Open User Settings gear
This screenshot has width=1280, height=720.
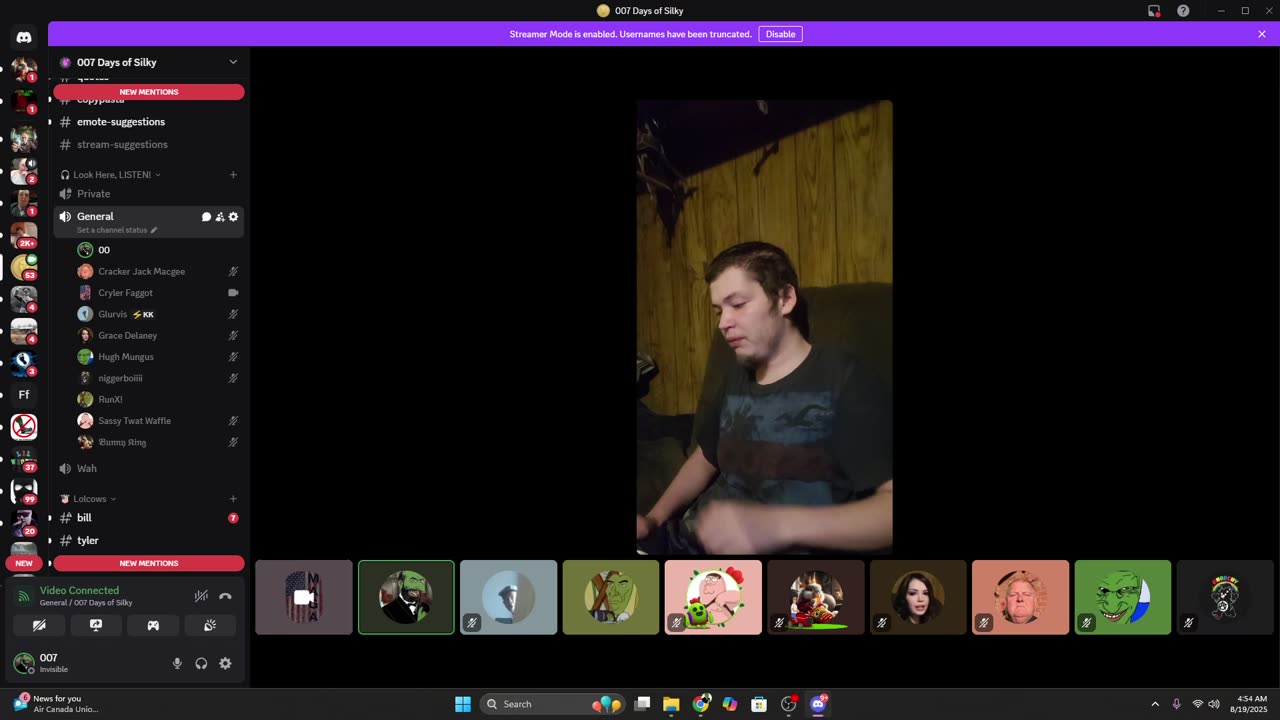225,663
